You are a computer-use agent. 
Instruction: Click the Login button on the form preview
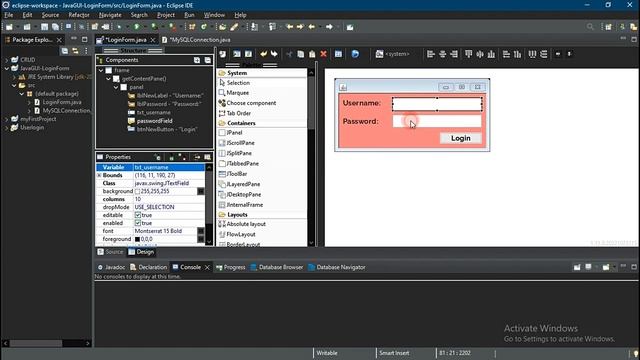pos(460,138)
